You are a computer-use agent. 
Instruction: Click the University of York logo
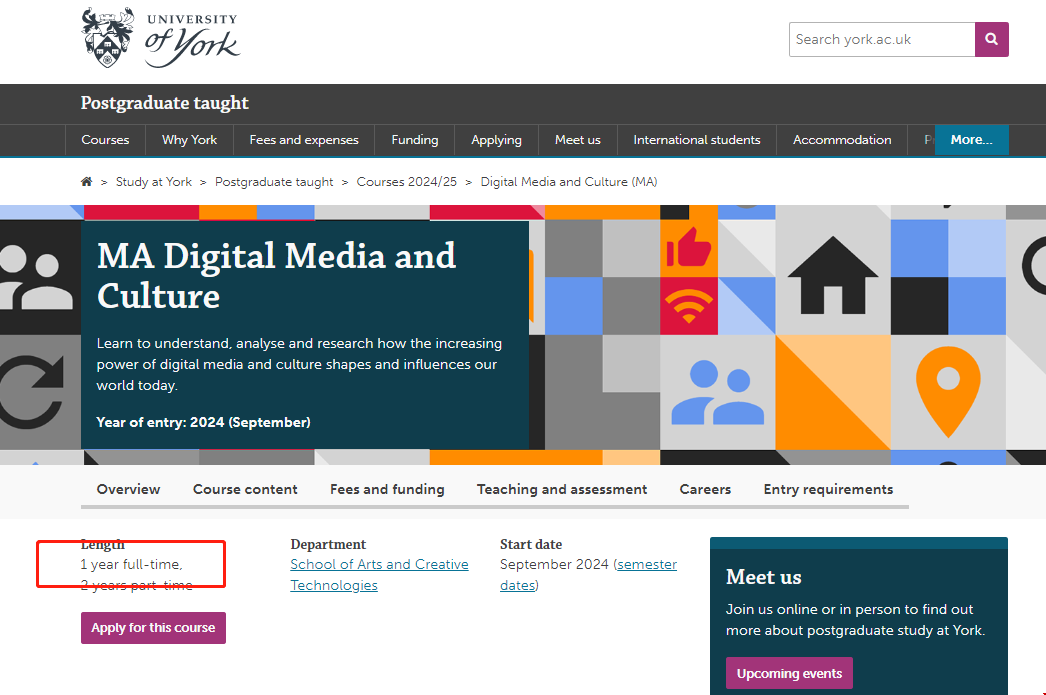160,38
